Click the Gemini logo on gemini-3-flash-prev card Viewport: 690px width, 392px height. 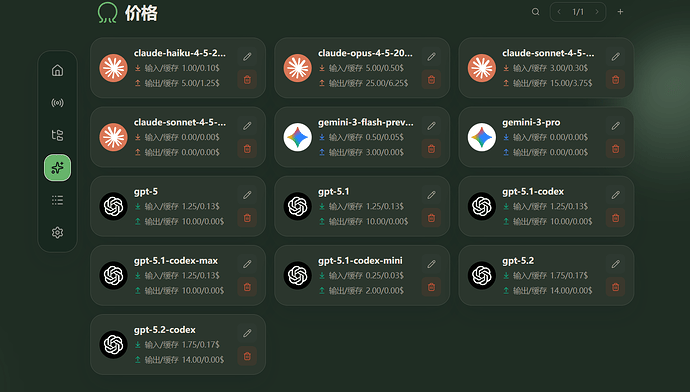(297, 137)
